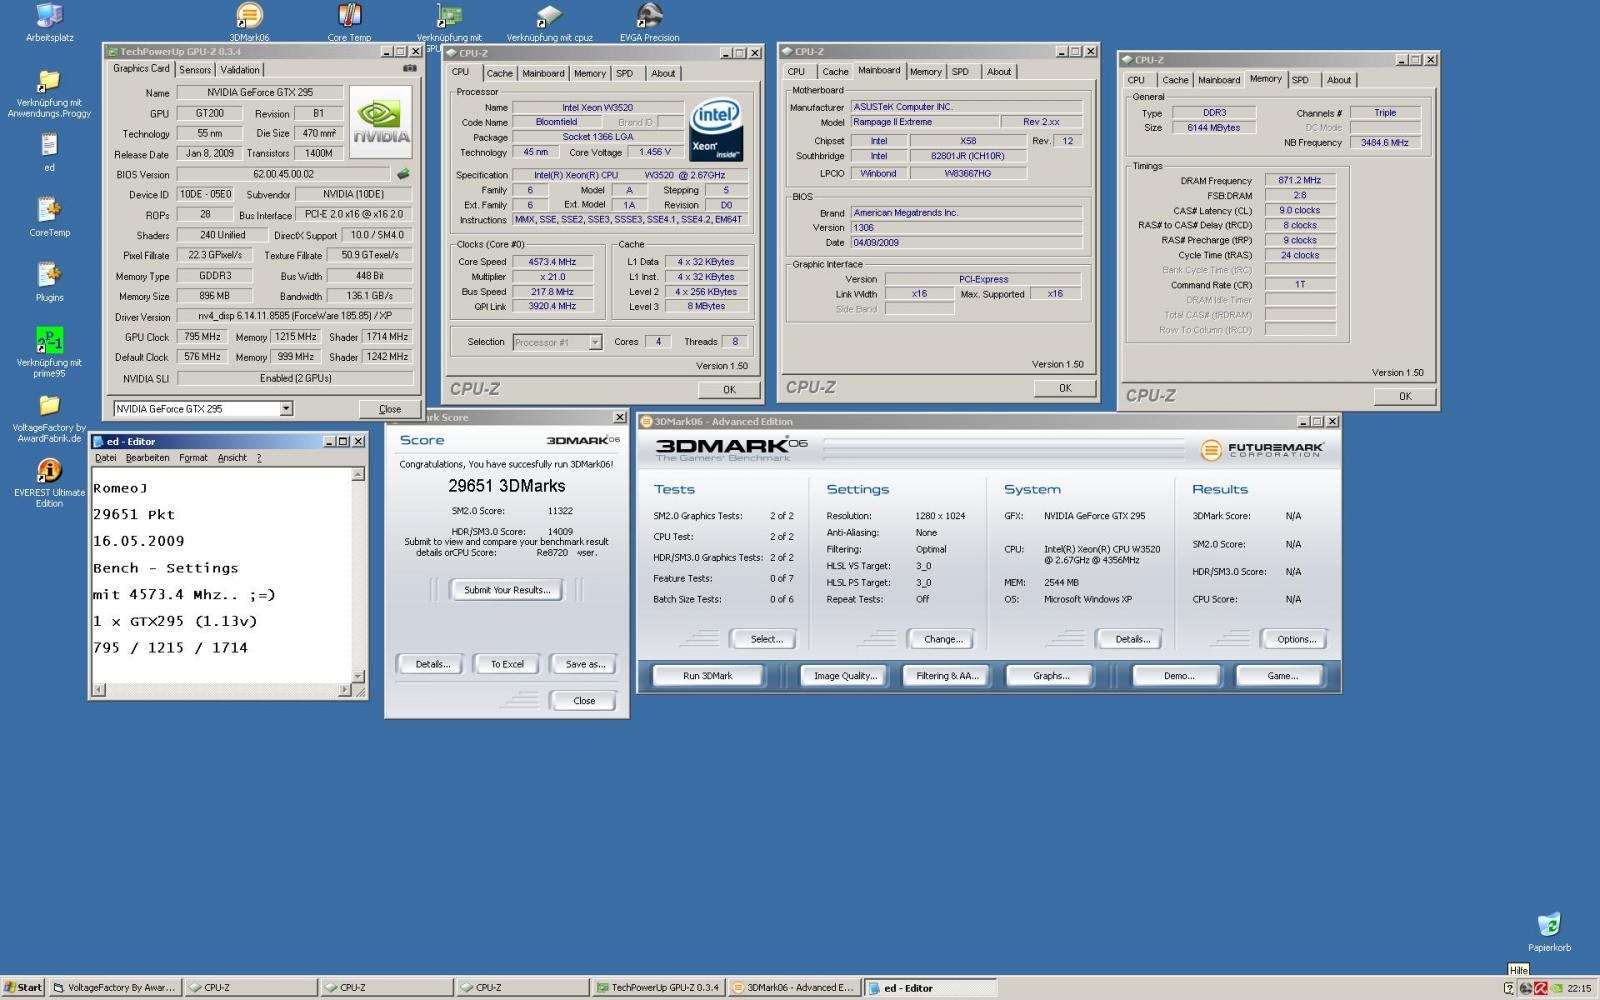The image size is (1600, 1000).
Task: Click the Start button
Action: click(23, 987)
